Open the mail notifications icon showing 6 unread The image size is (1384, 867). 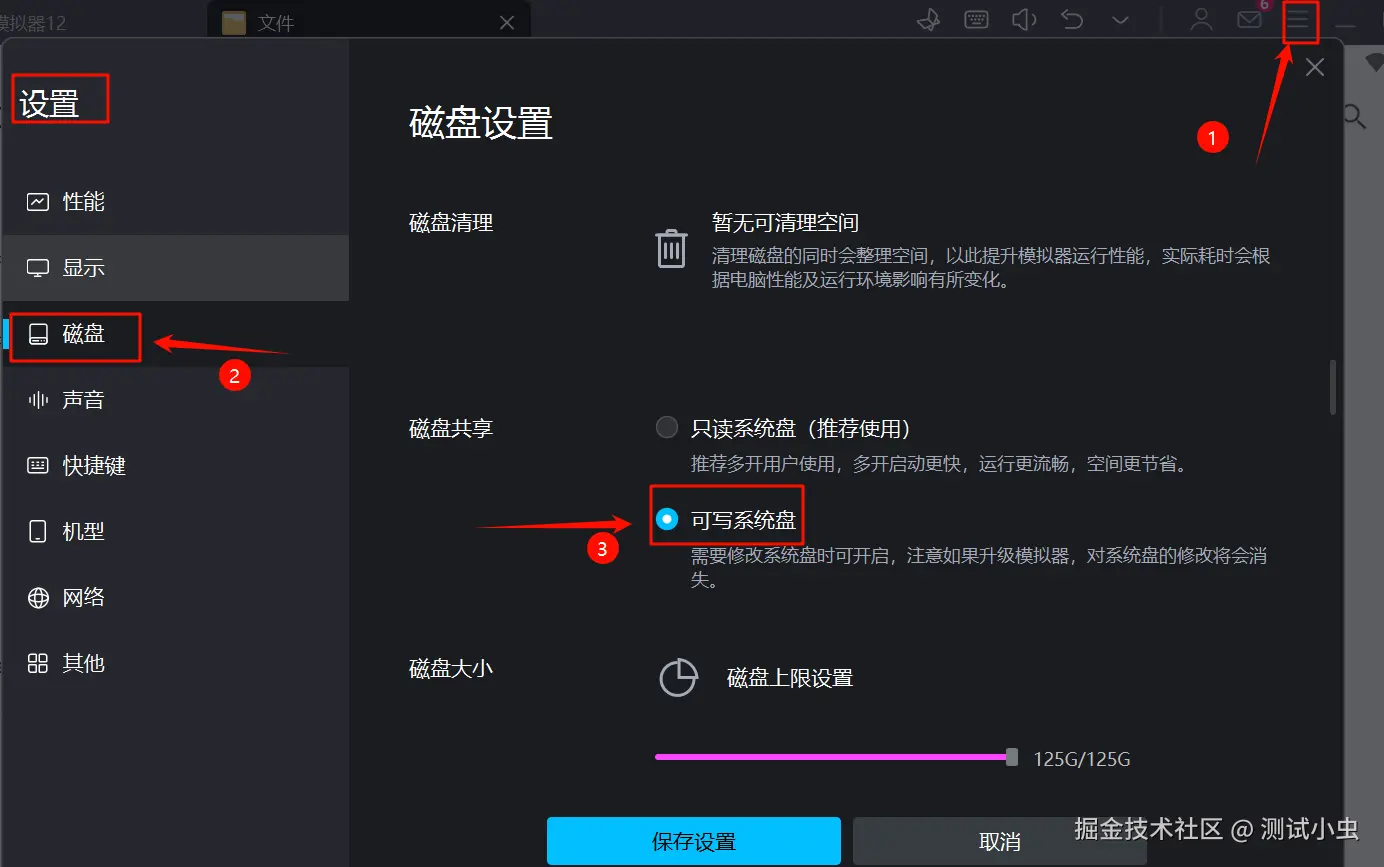[1248, 19]
